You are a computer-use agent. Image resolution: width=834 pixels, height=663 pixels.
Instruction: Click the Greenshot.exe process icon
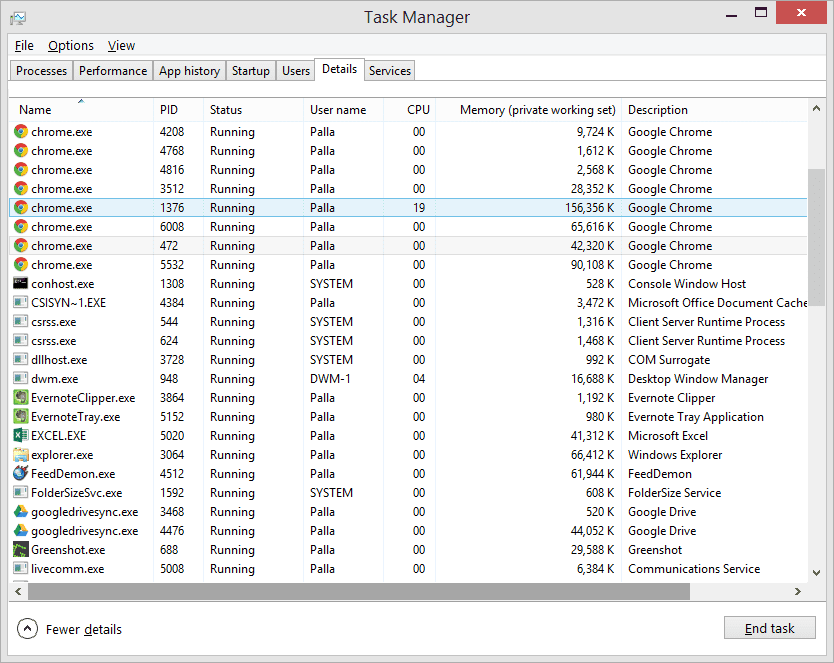[x=21, y=550]
